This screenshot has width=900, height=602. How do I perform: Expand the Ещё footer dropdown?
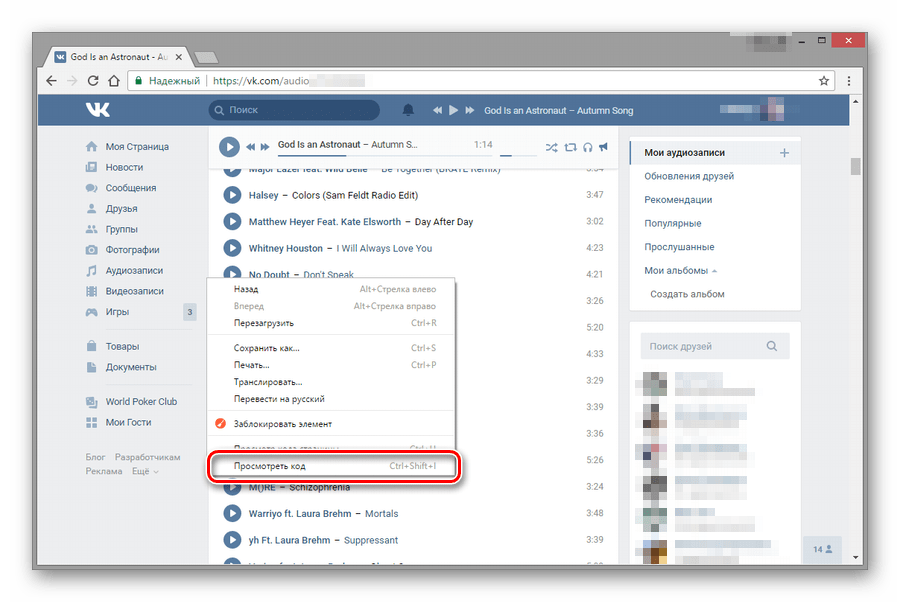click(145, 471)
